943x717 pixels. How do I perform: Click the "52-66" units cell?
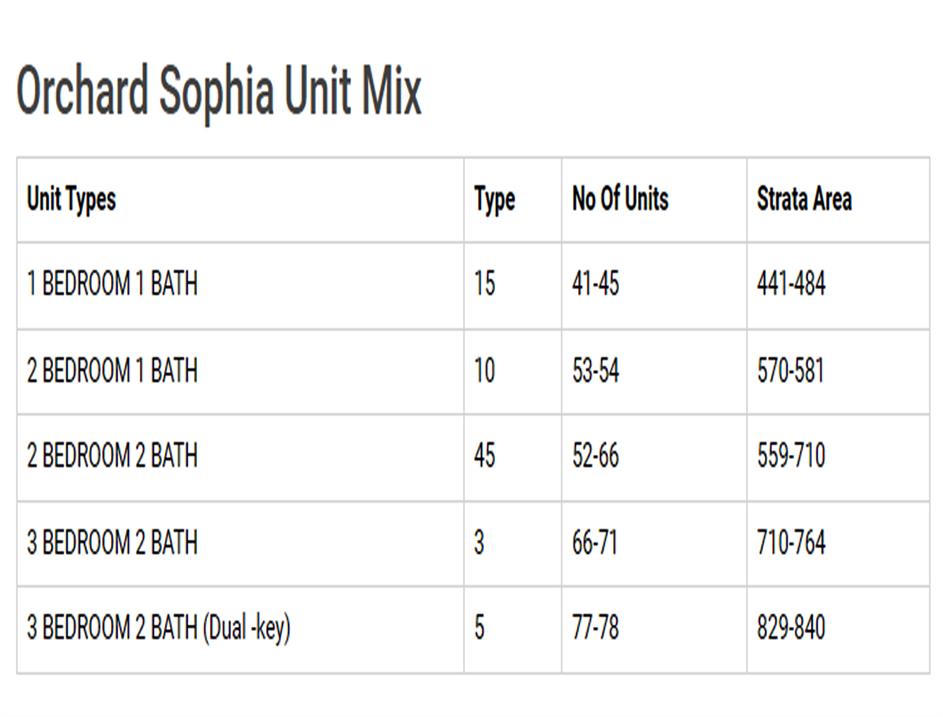(595, 457)
